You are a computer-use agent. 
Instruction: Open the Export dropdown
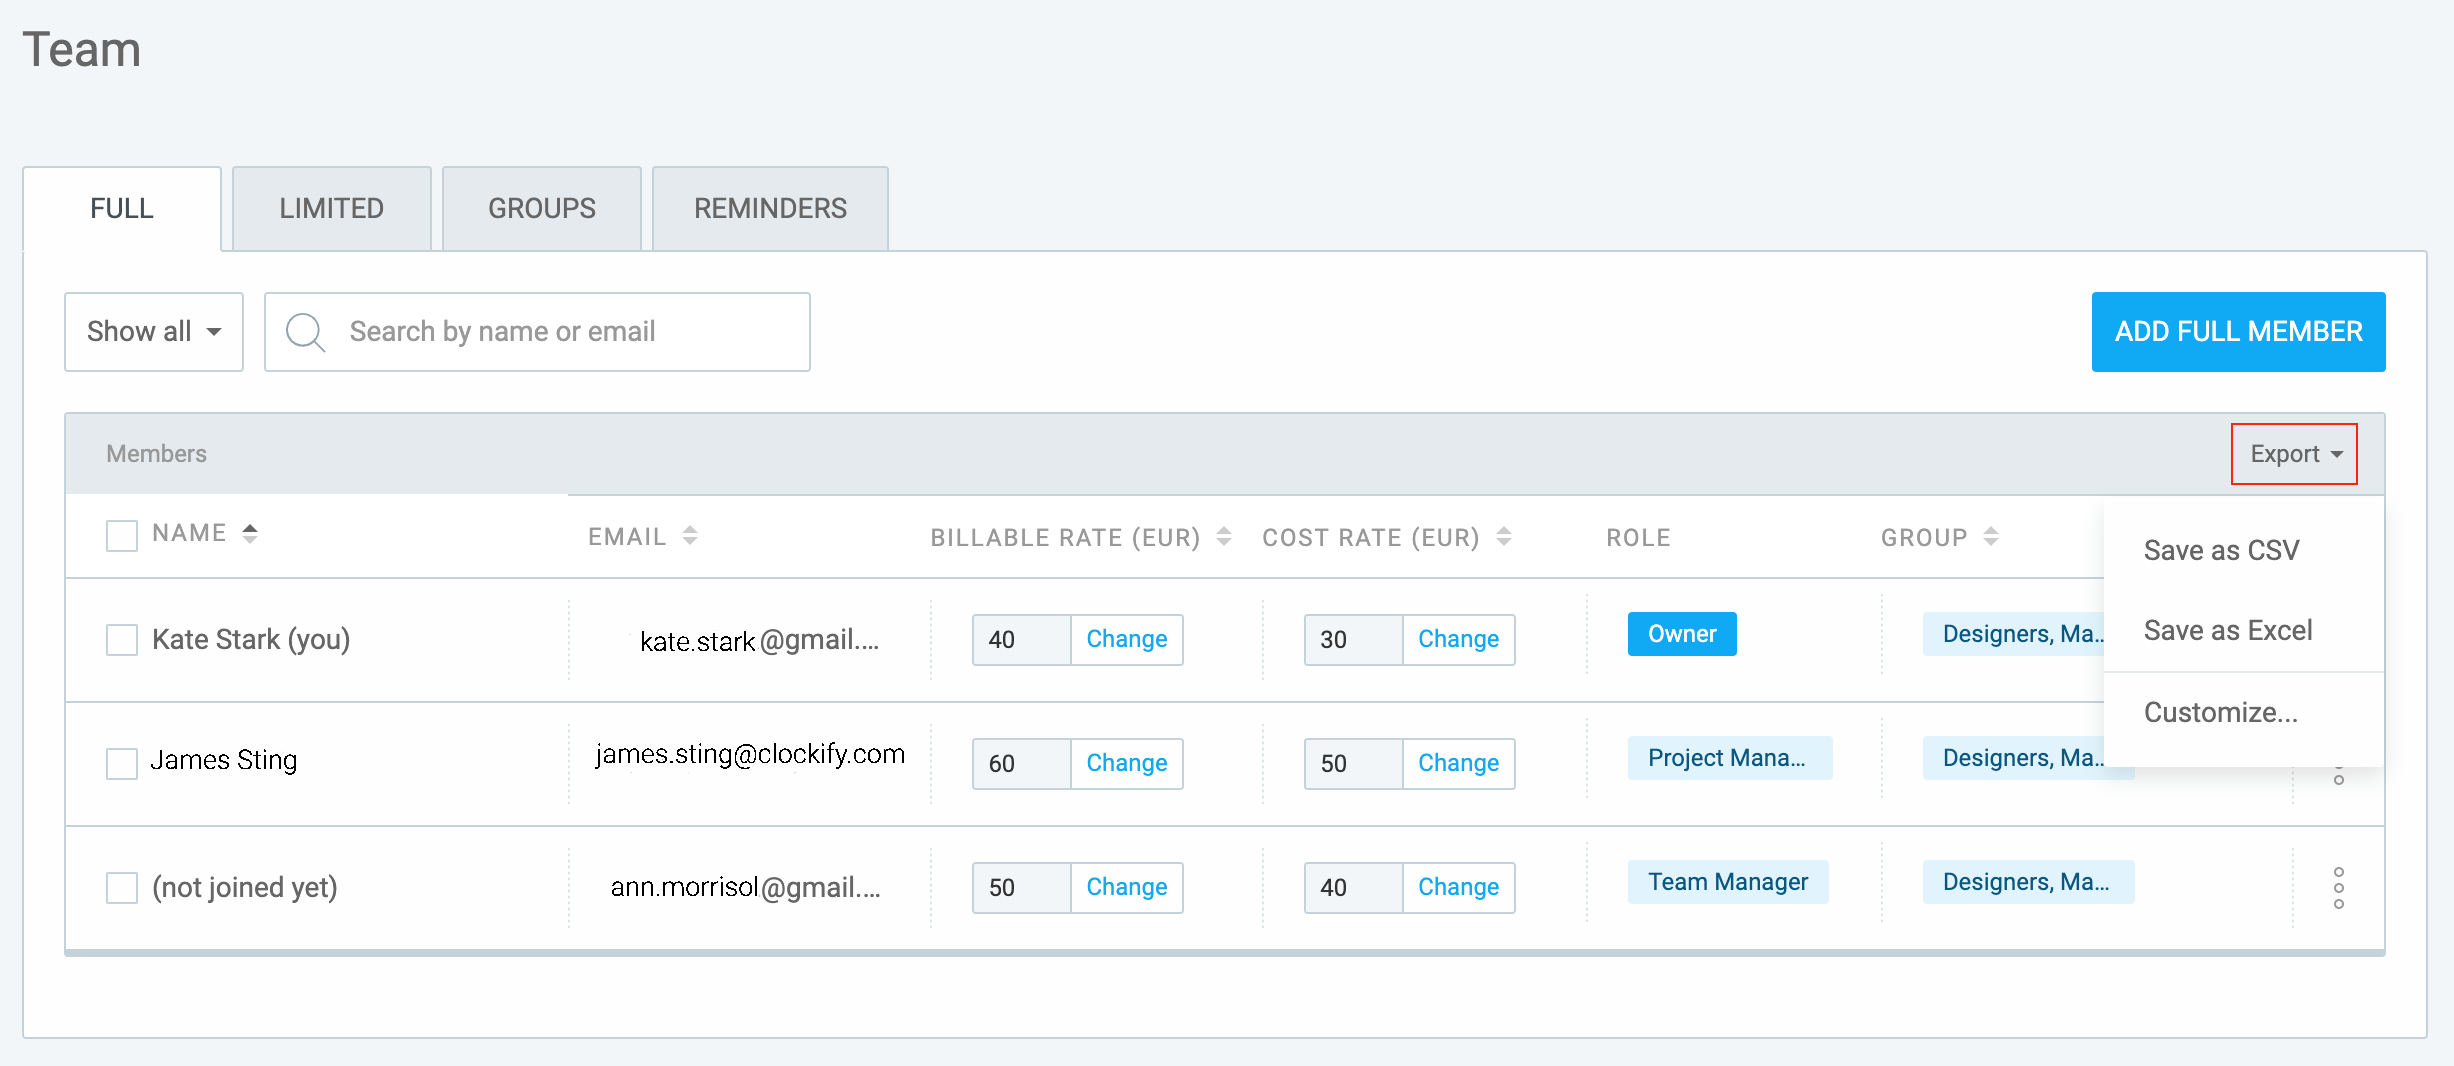tap(2293, 453)
